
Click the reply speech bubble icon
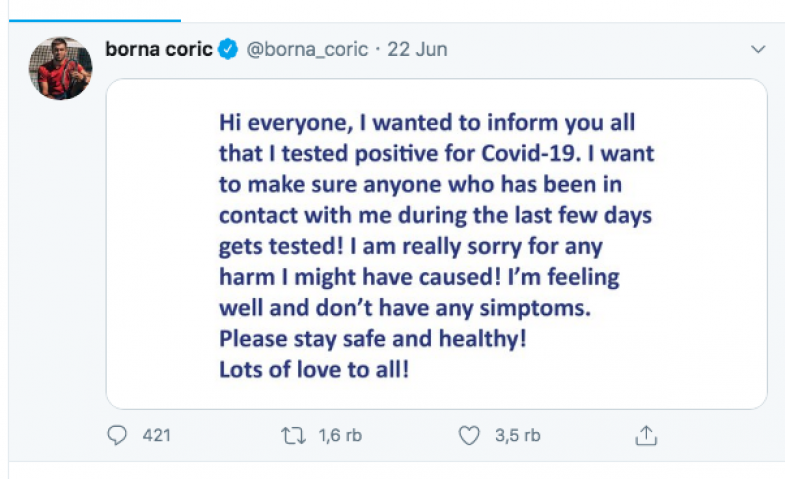tap(118, 435)
